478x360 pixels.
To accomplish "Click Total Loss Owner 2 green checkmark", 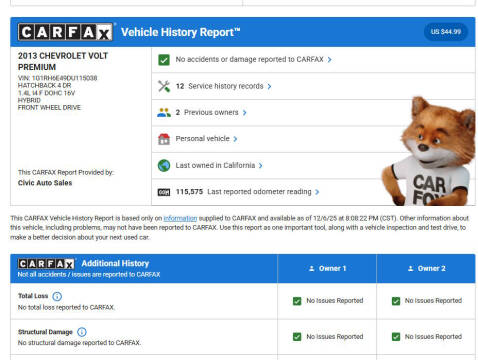I will click(x=396, y=301).
